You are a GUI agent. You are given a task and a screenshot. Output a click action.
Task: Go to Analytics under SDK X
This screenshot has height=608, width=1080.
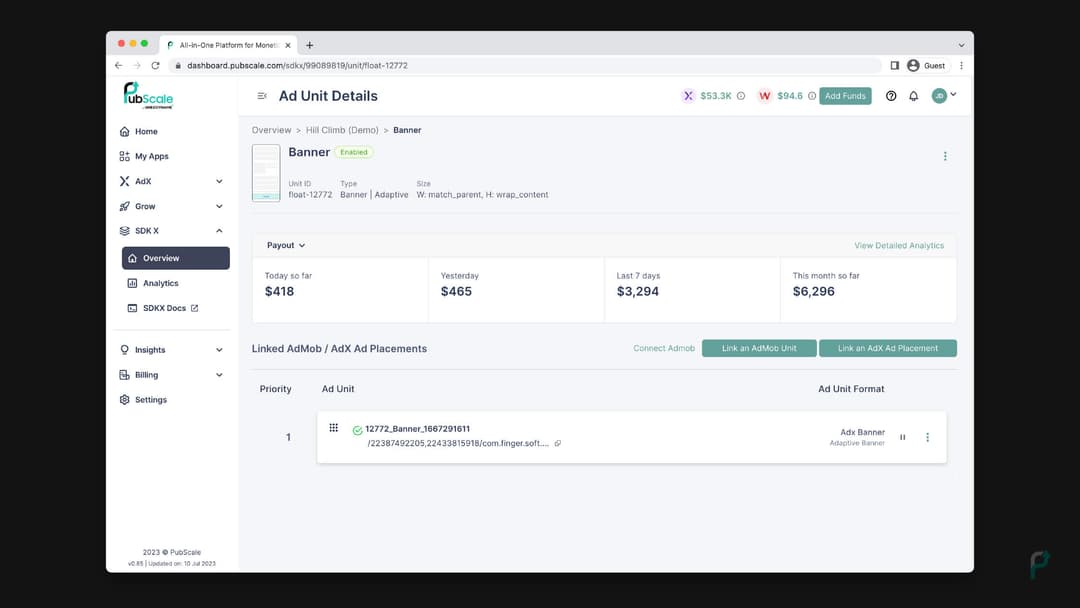point(160,283)
